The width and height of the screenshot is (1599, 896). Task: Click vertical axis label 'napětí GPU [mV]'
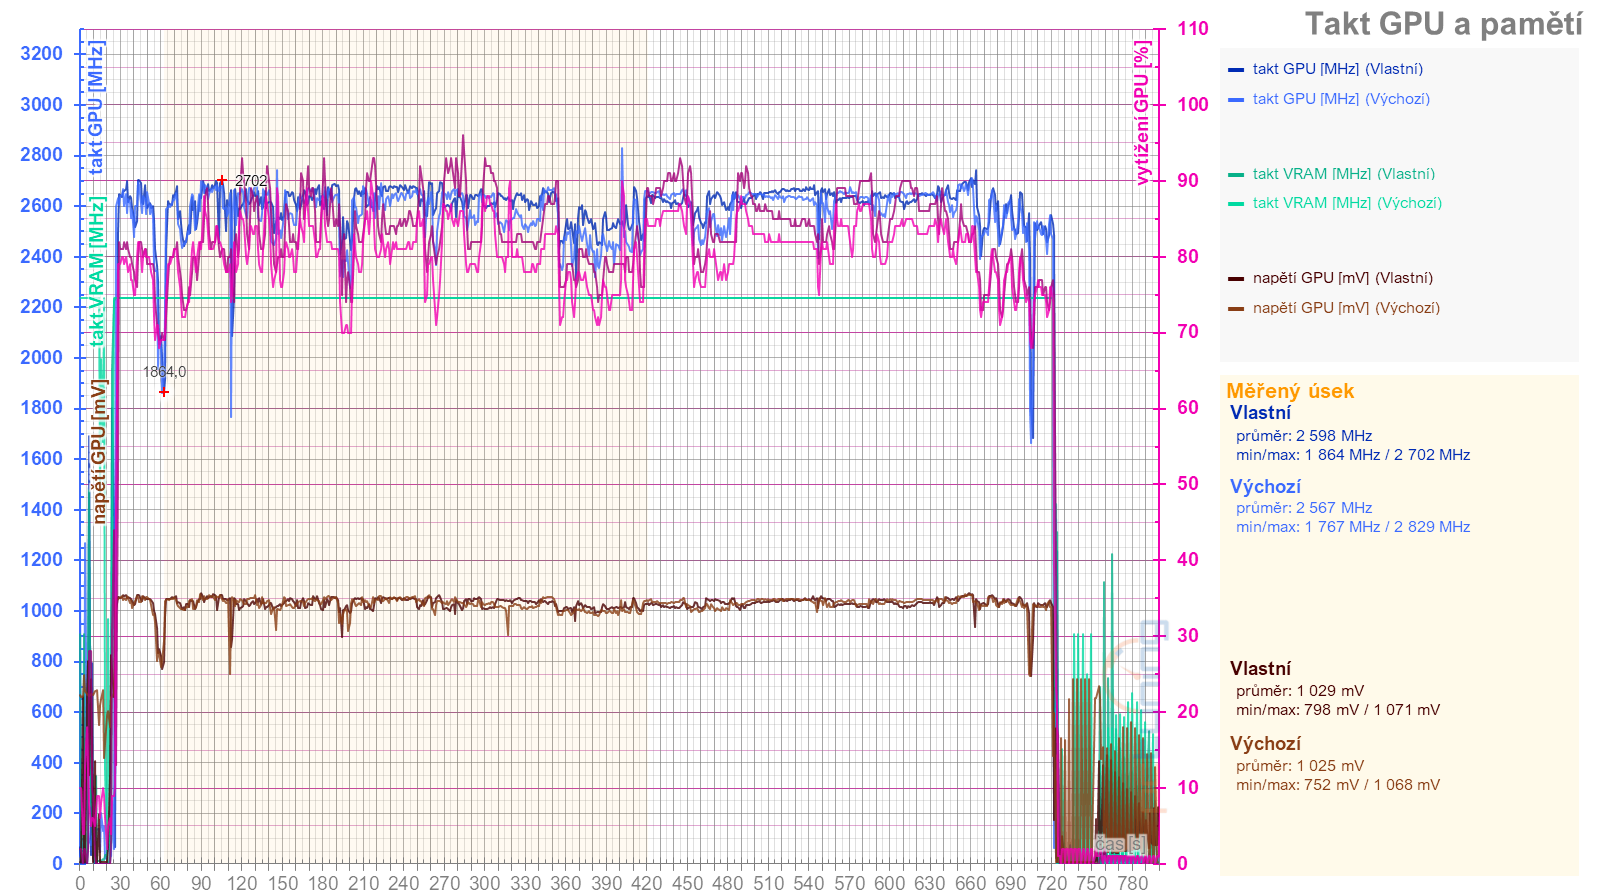98,451
